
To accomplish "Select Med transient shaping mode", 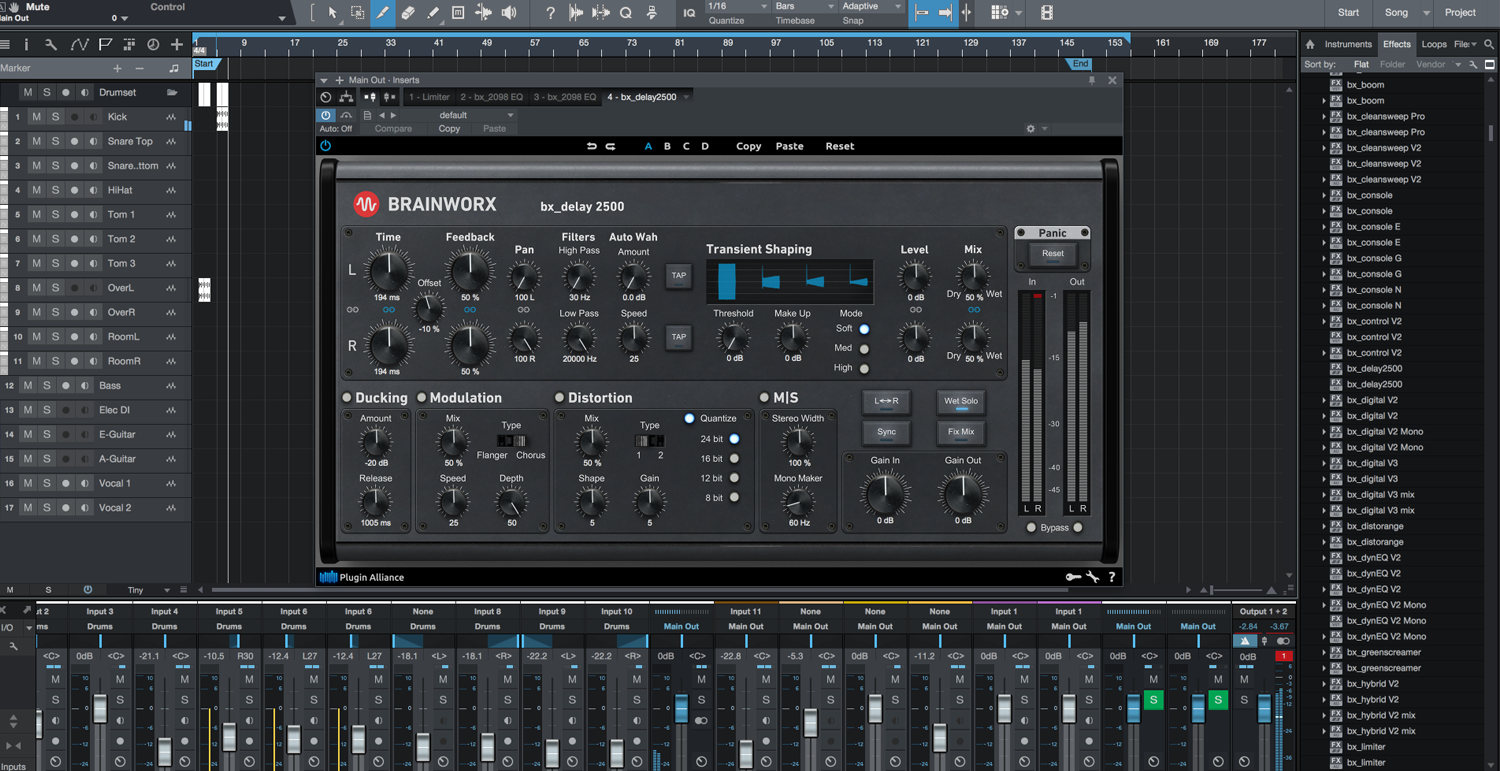I will [x=865, y=349].
